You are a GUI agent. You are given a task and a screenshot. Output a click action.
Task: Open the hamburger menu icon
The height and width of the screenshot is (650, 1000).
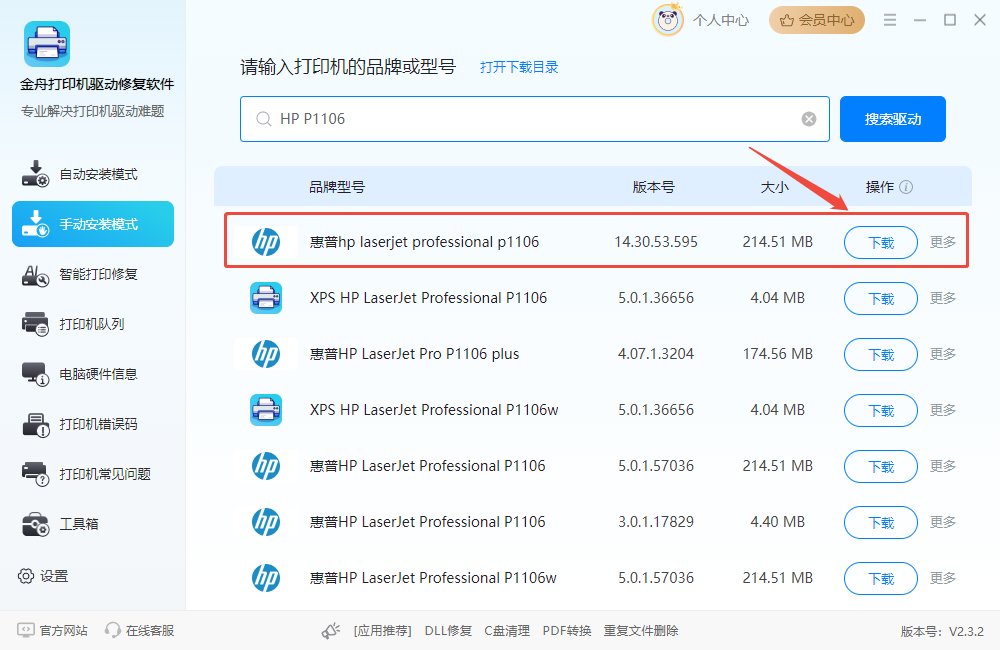[890, 20]
